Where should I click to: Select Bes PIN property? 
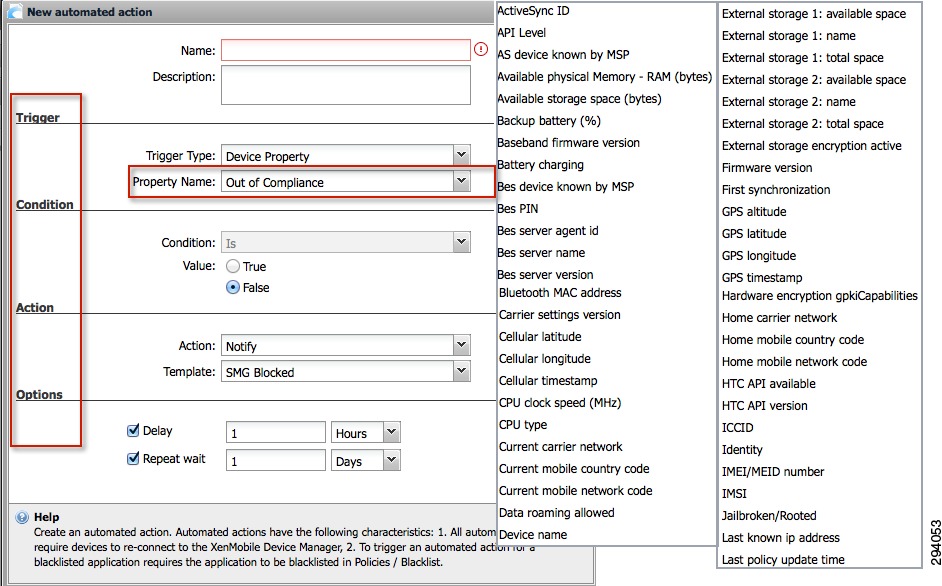(x=518, y=209)
